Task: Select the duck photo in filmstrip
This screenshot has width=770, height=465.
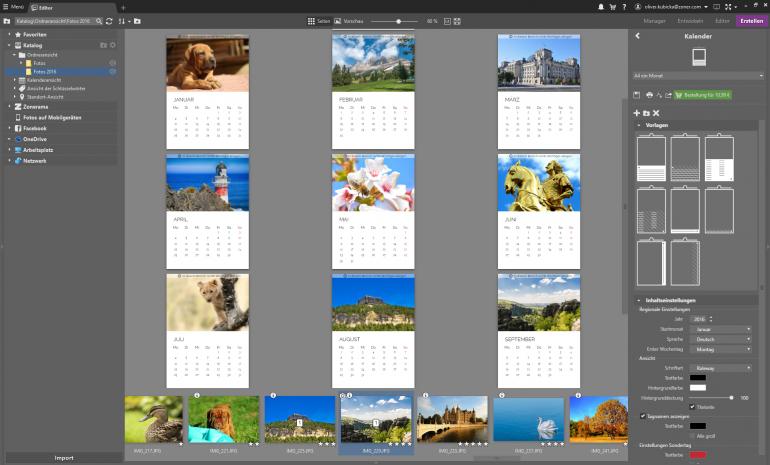Action: 154,419
